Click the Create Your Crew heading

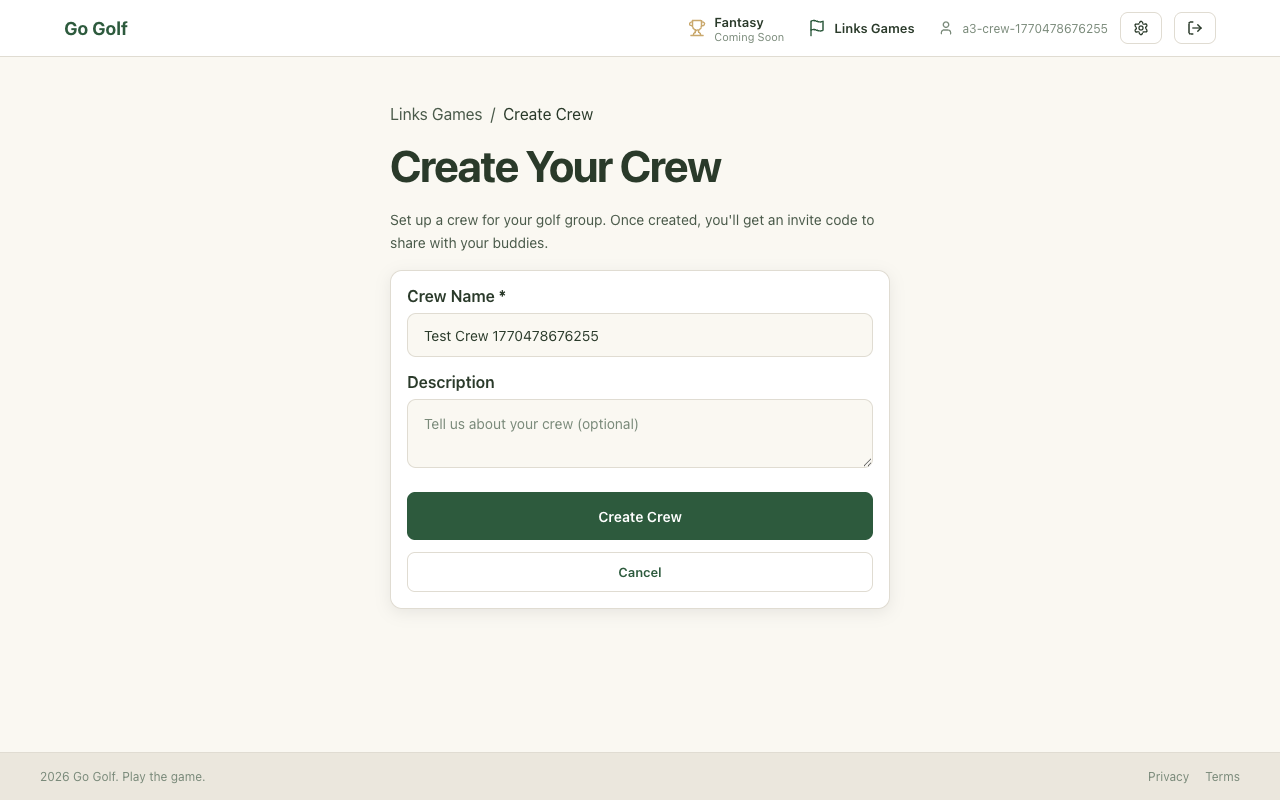555,167
